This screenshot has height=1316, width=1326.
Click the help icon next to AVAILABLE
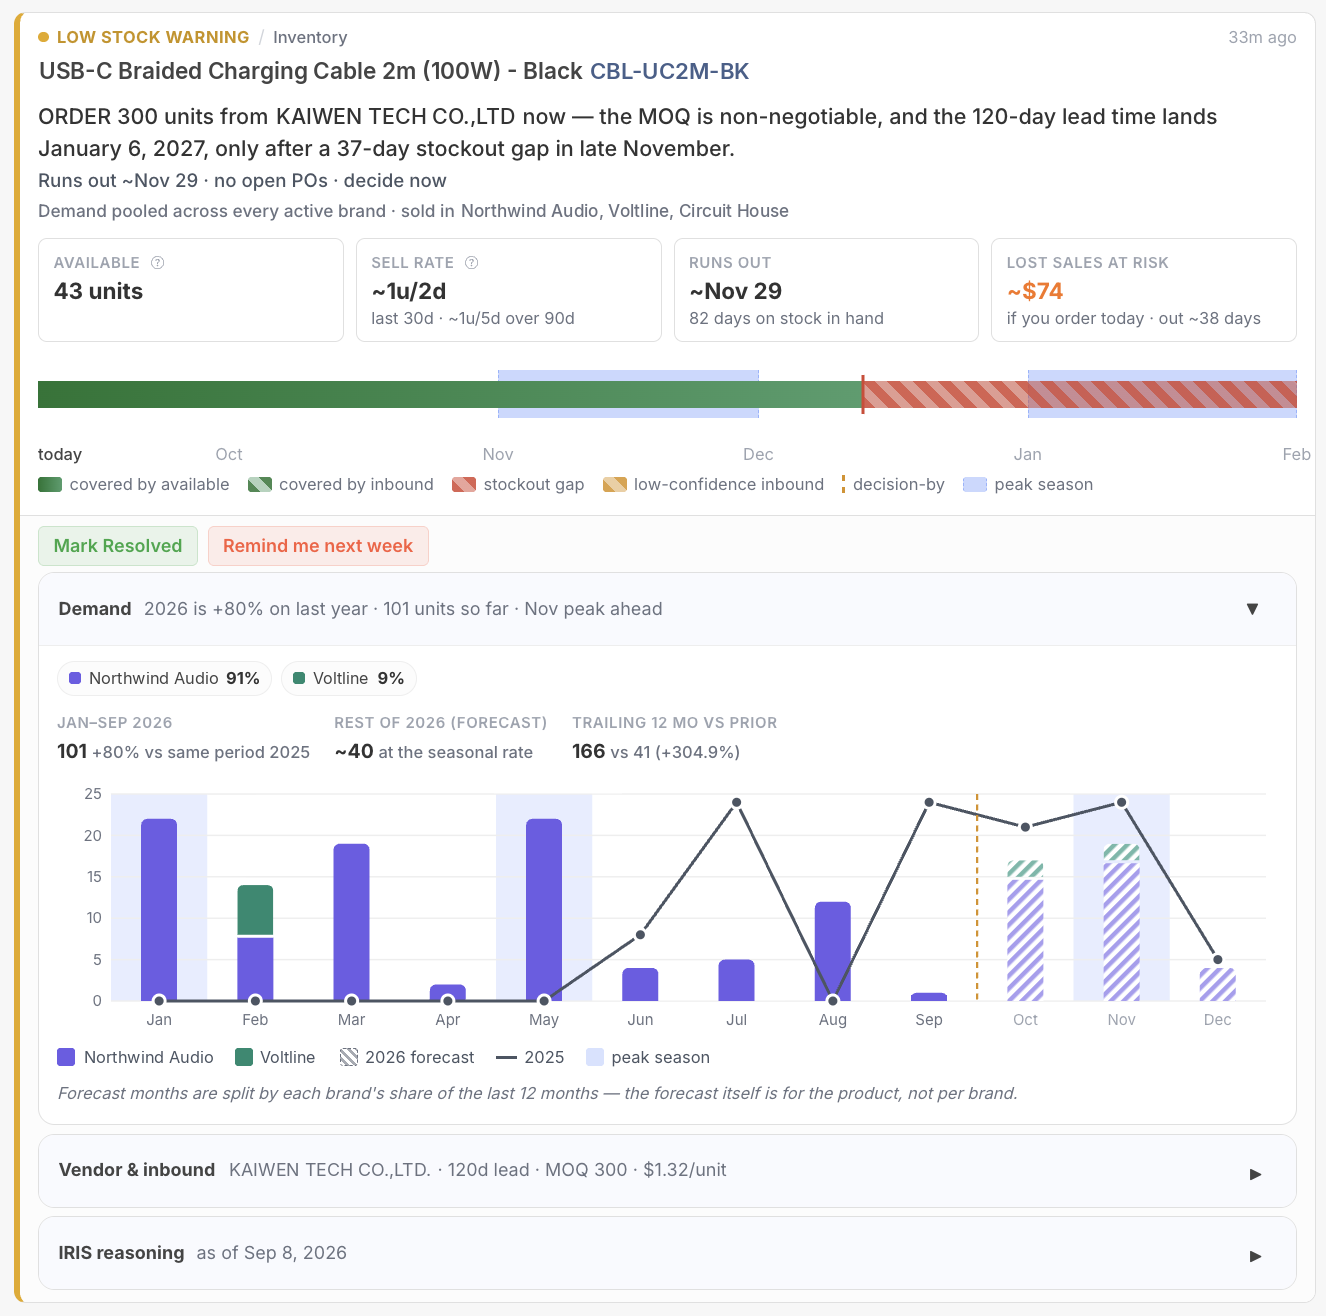coord(157,263)
